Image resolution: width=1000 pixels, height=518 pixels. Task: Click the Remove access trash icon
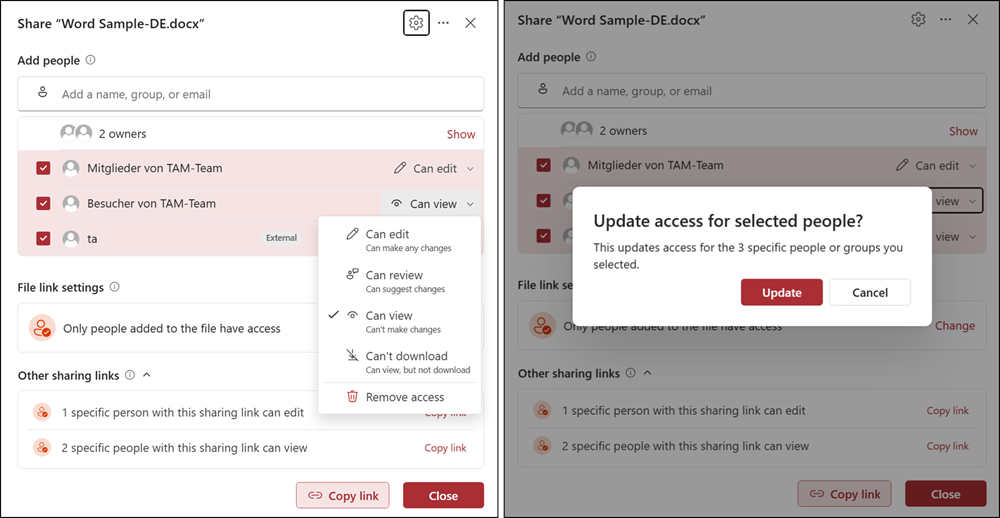coord(352,397)
